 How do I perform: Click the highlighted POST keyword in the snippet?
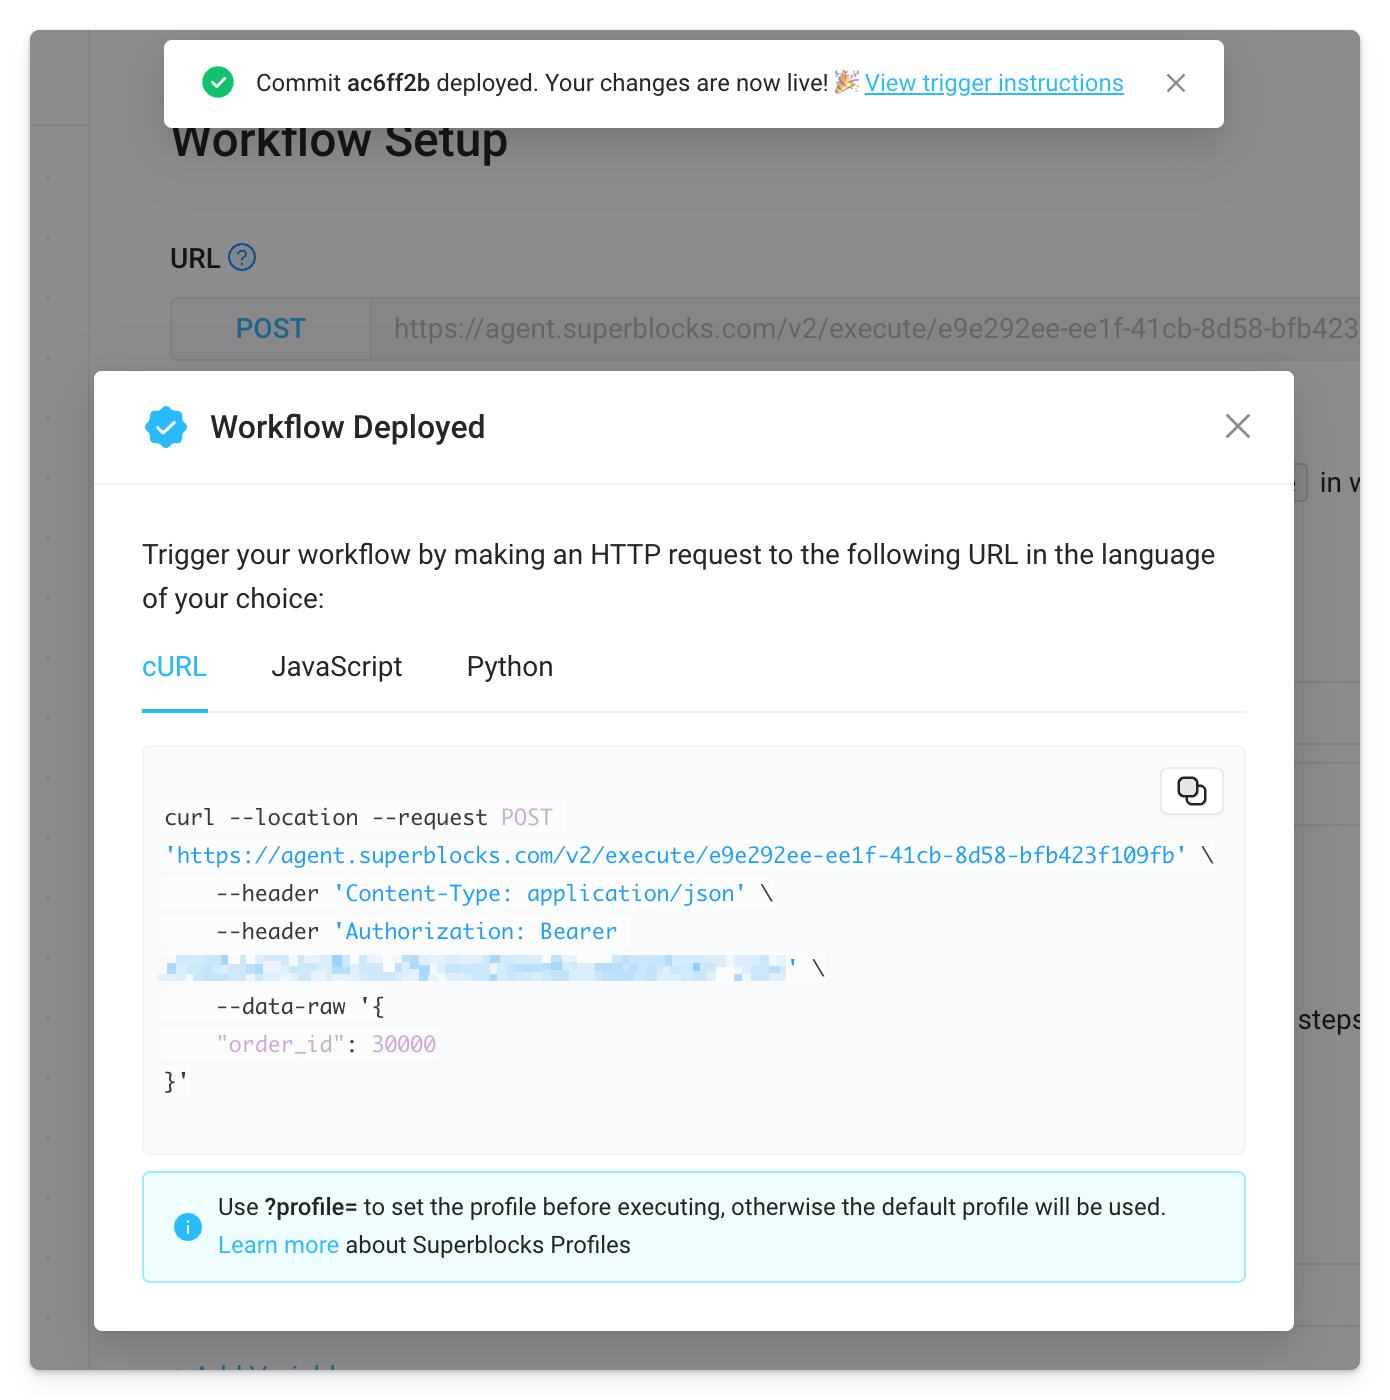click(x=527, y=817)
